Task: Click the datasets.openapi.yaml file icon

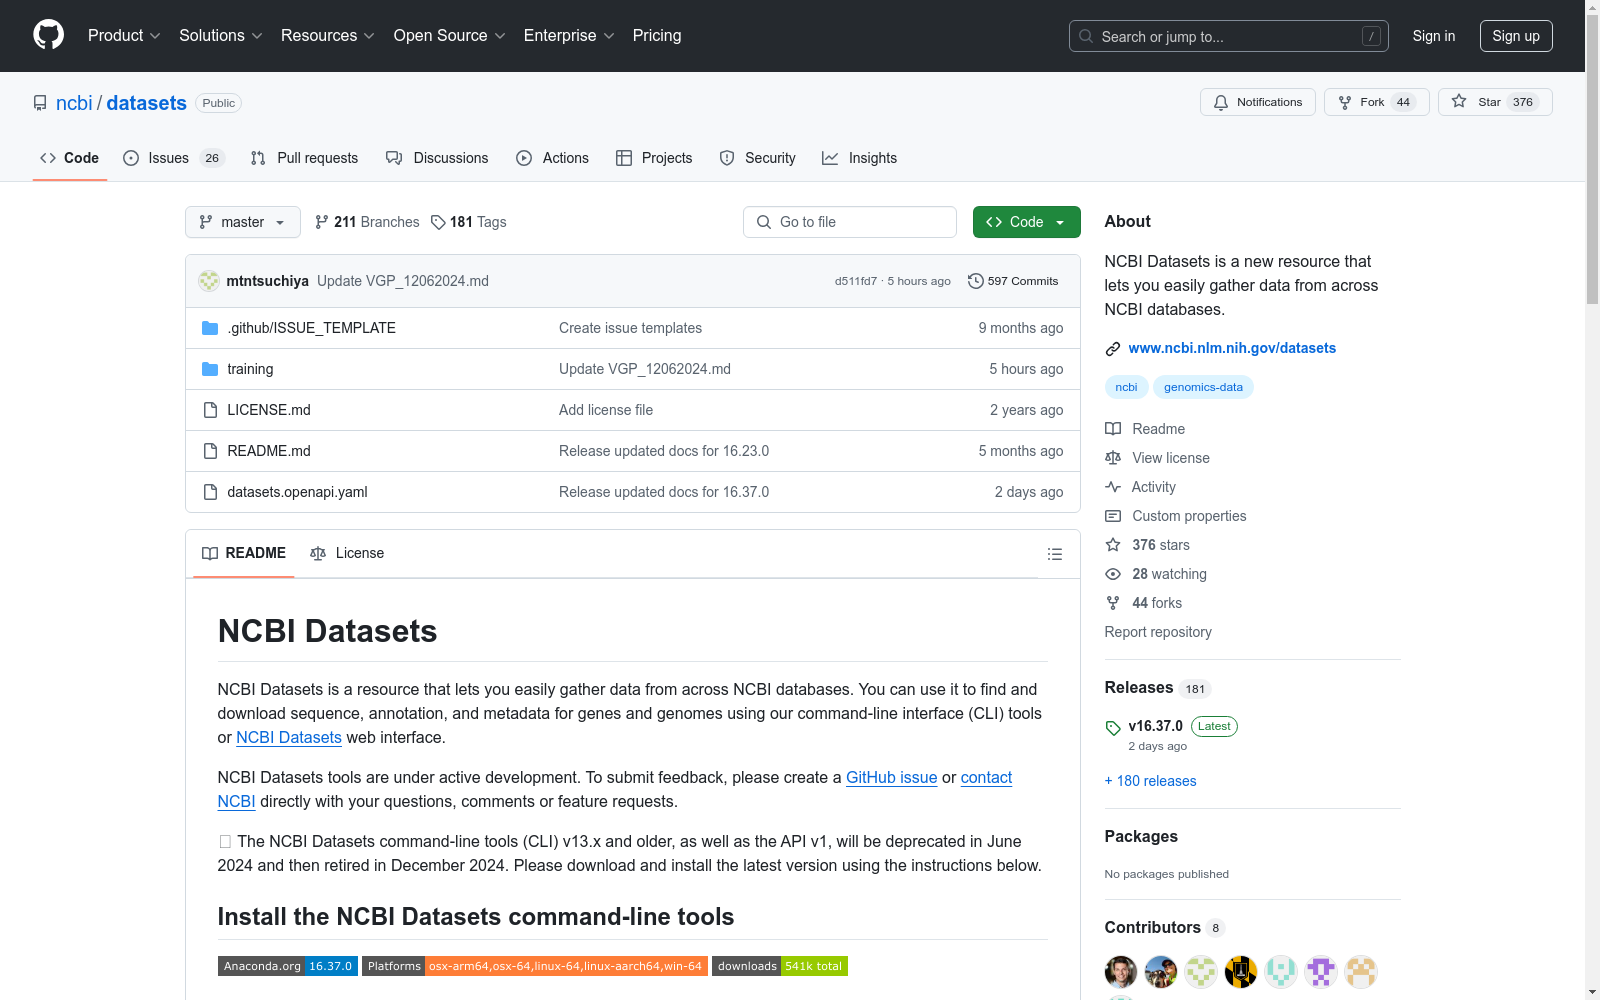Action: pyautogui.click(x=210, y=492)
